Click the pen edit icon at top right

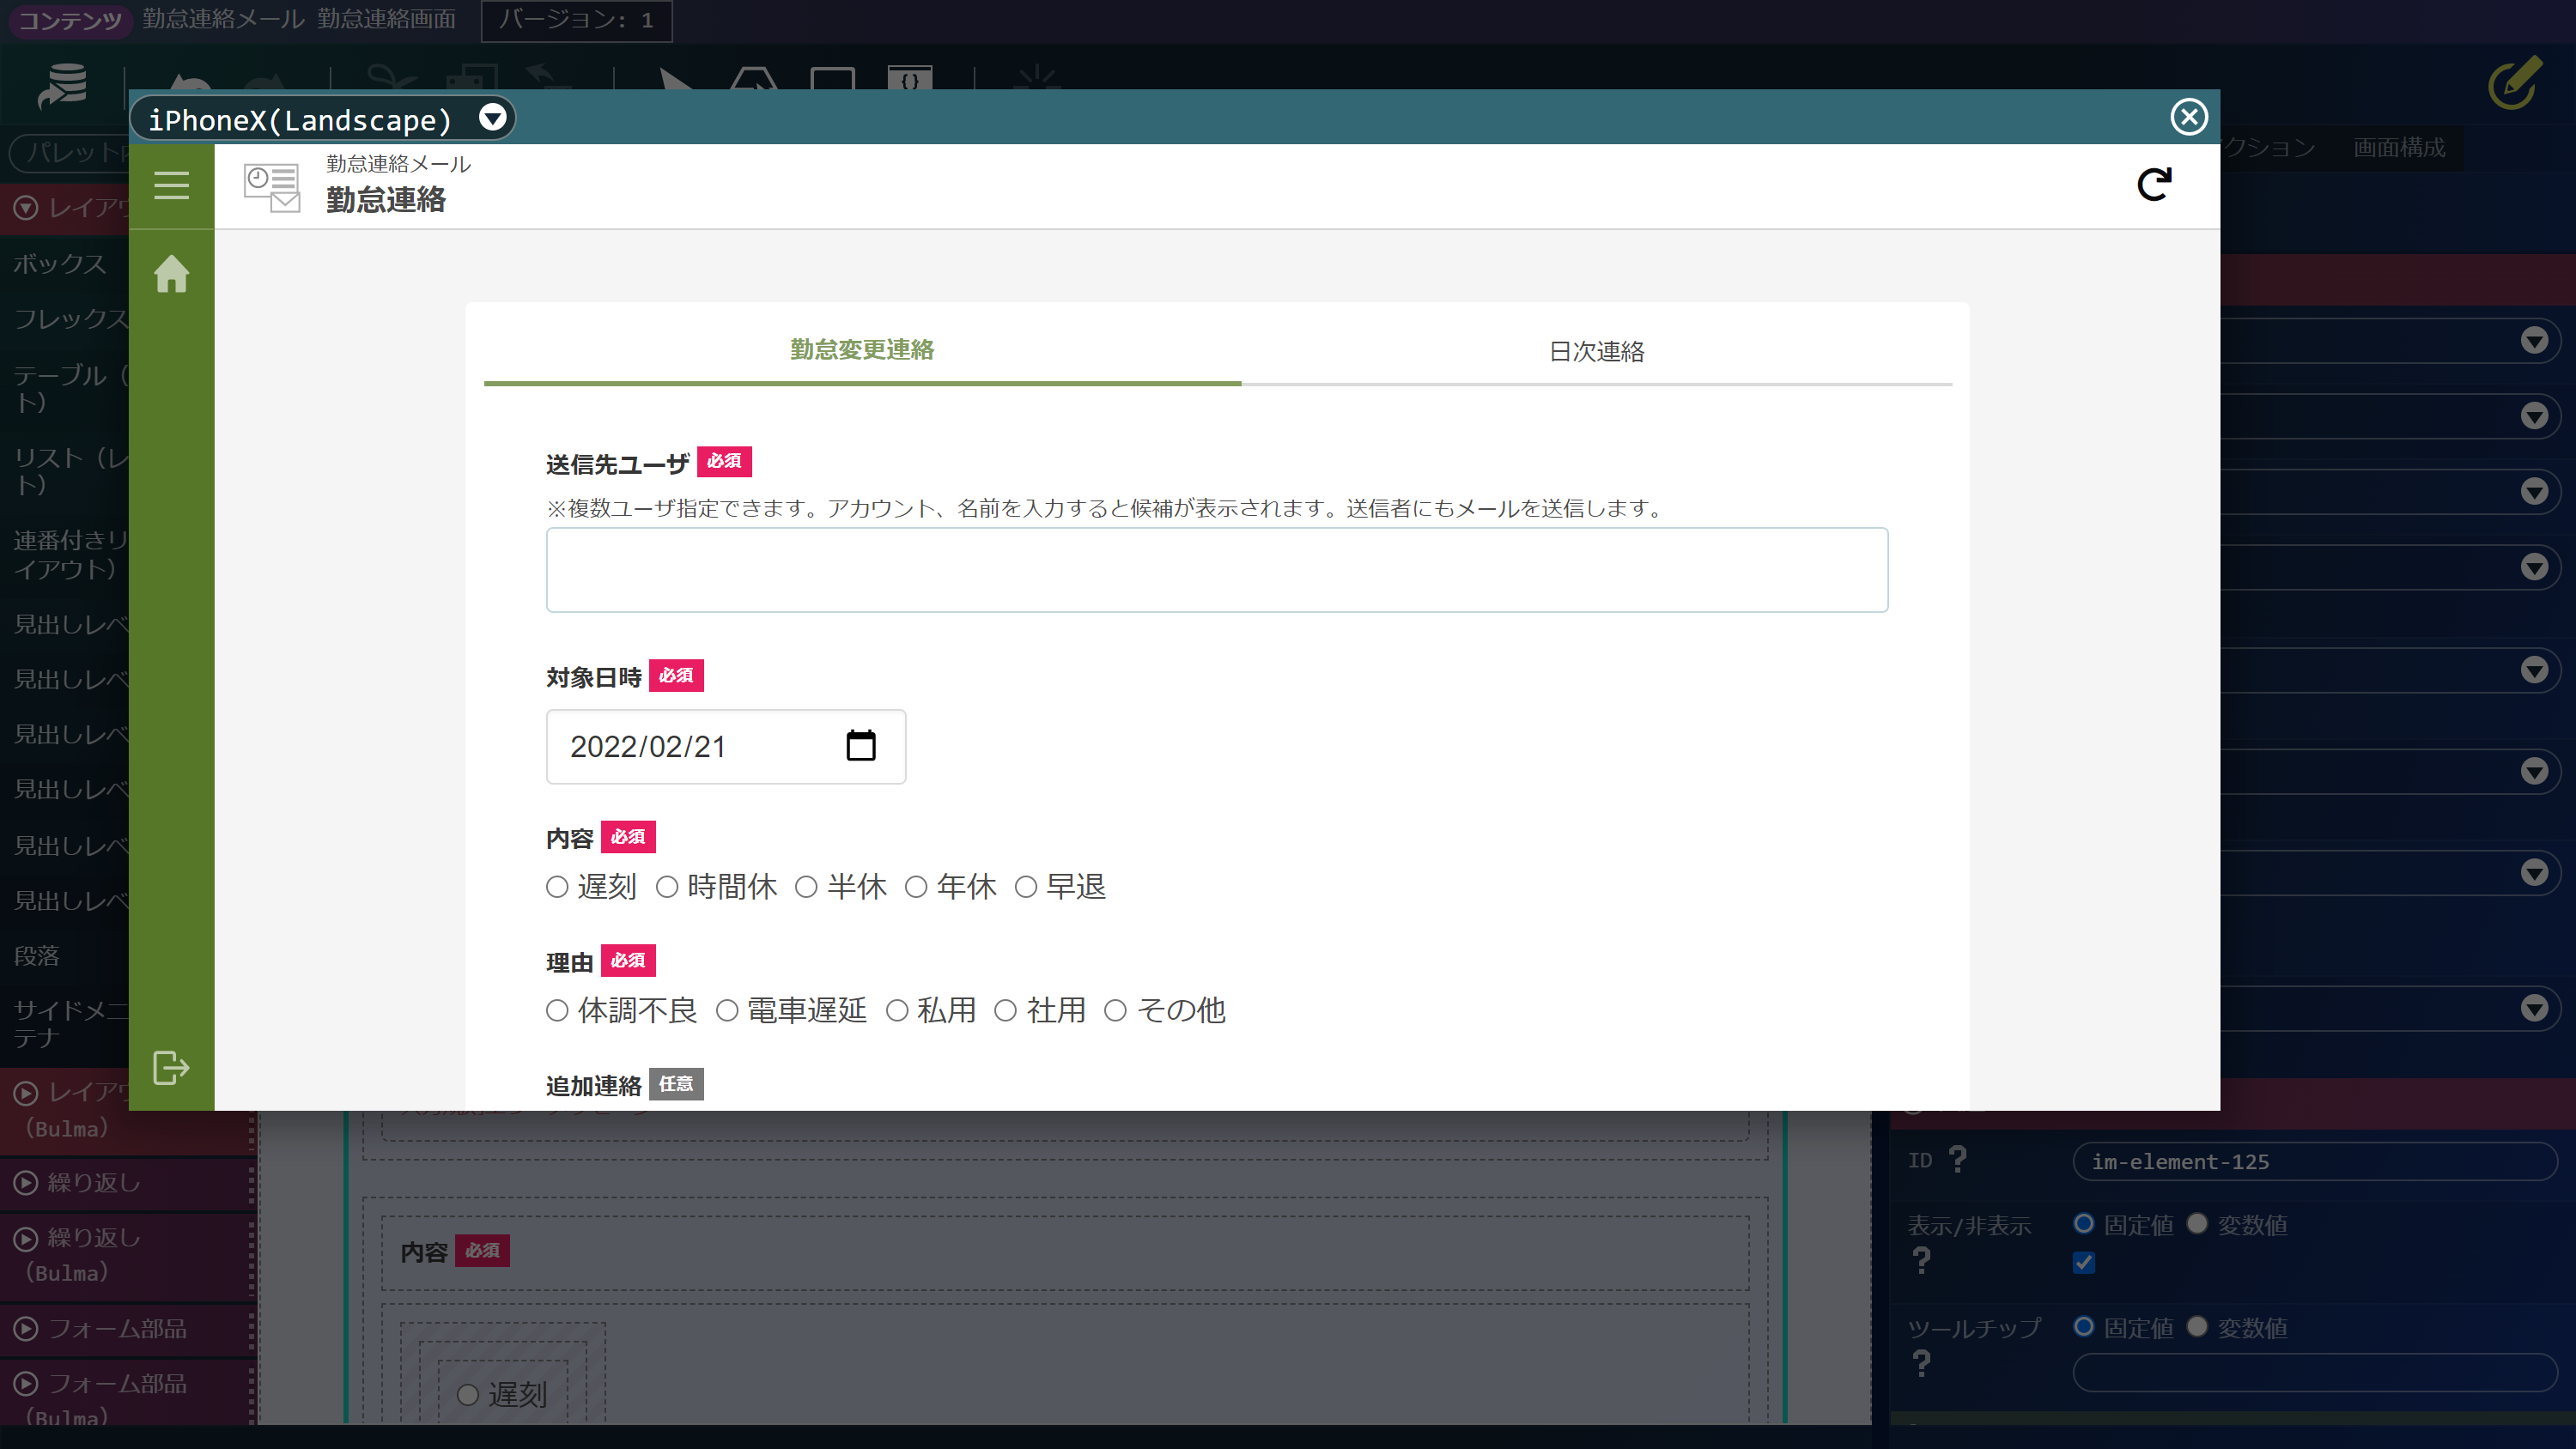pyautogui.click(x=2516, y=82)
